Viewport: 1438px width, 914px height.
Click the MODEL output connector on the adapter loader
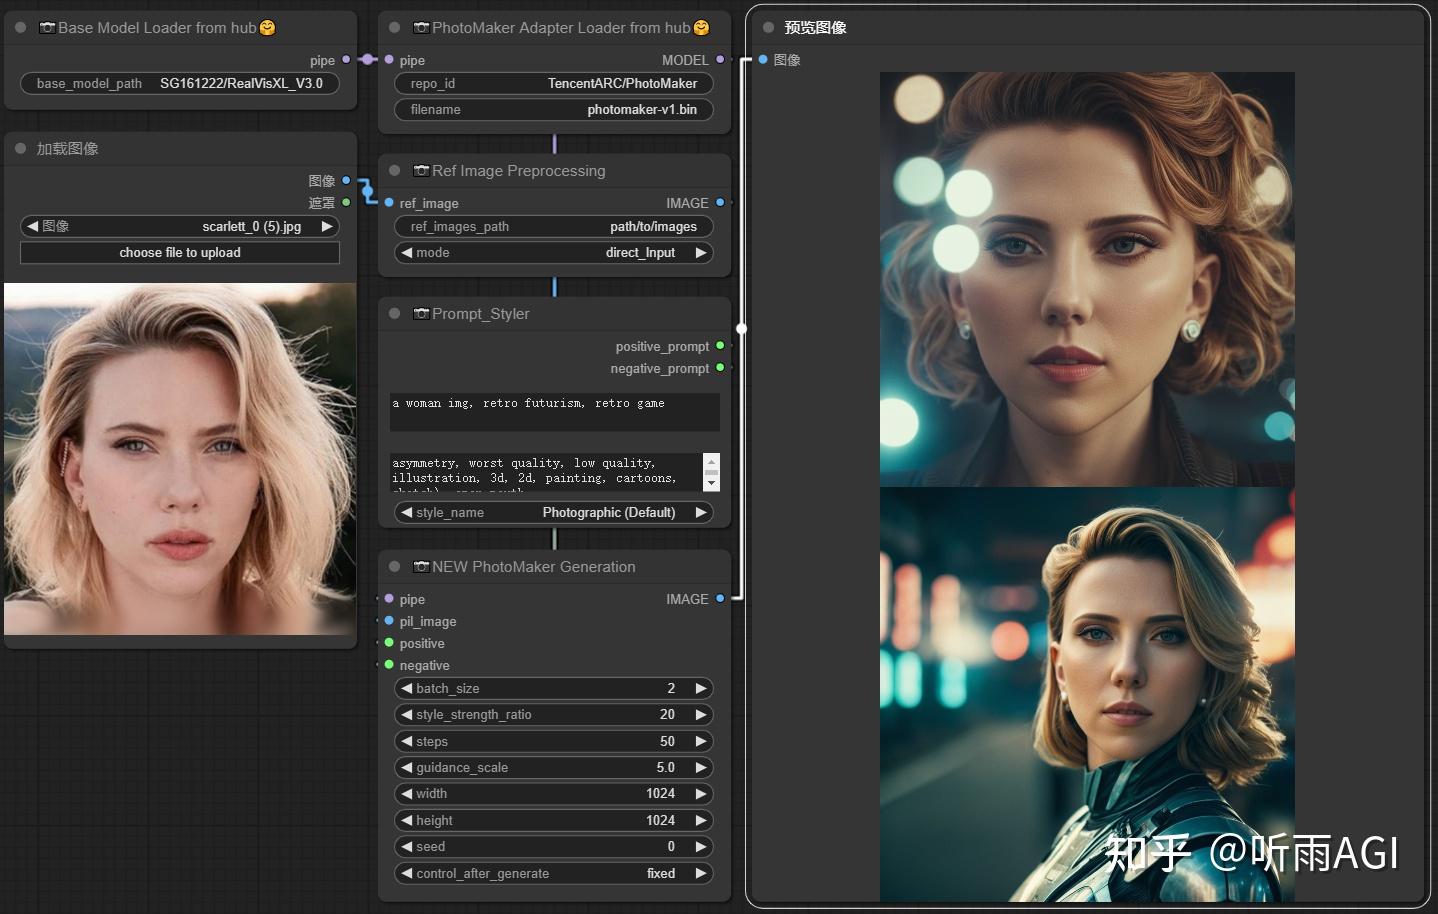720,60
